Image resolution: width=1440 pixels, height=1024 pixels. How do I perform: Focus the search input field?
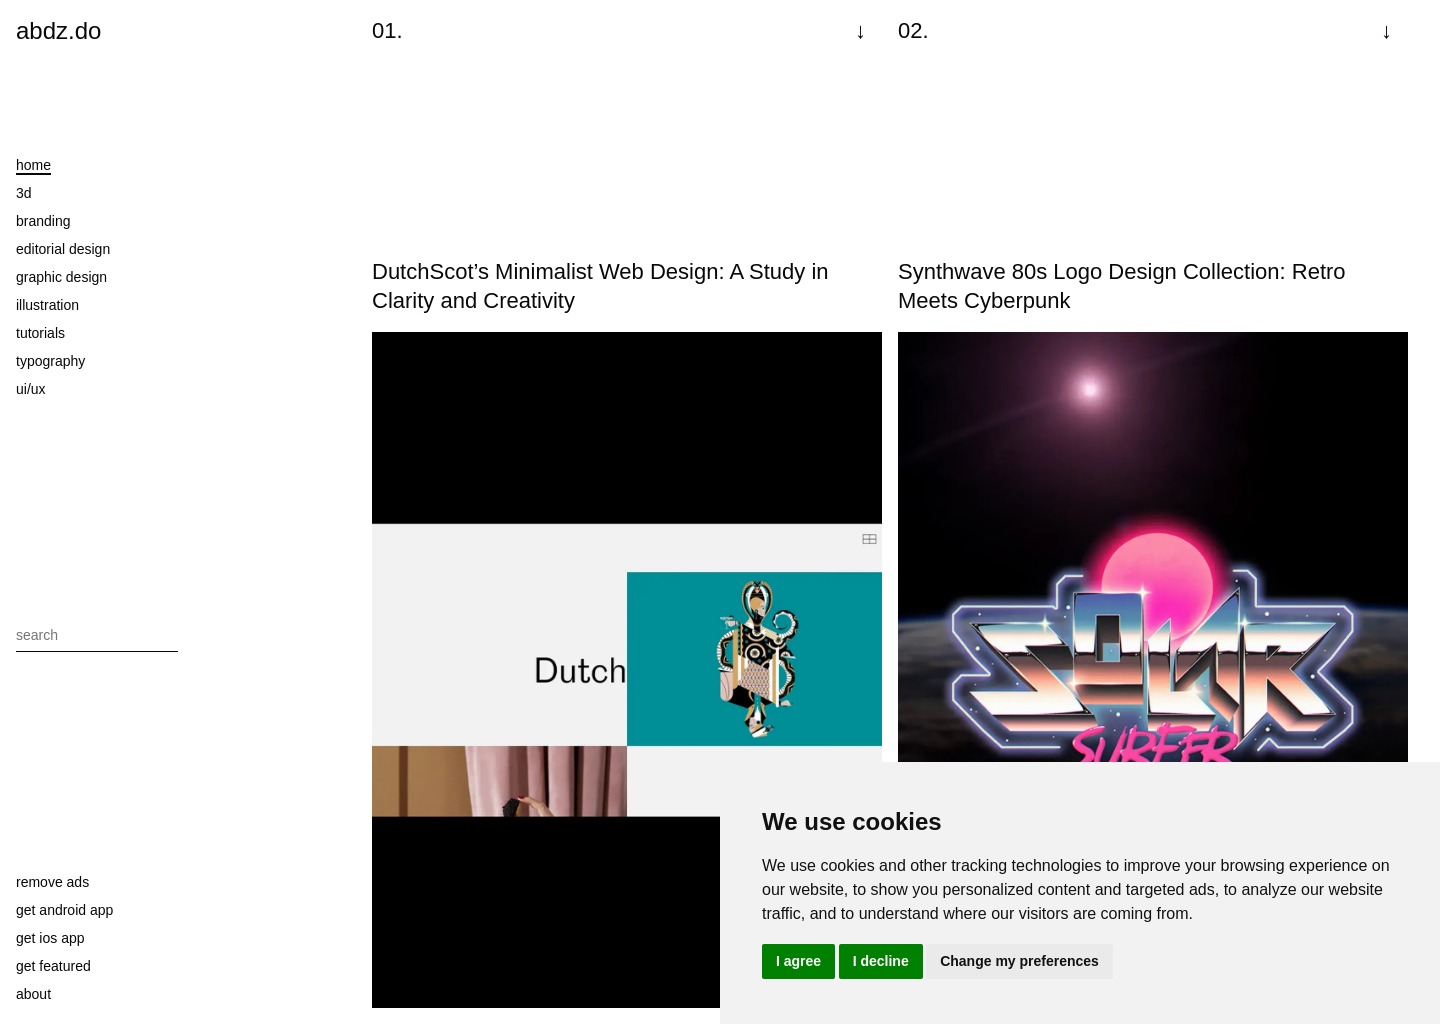click(97, 635)
